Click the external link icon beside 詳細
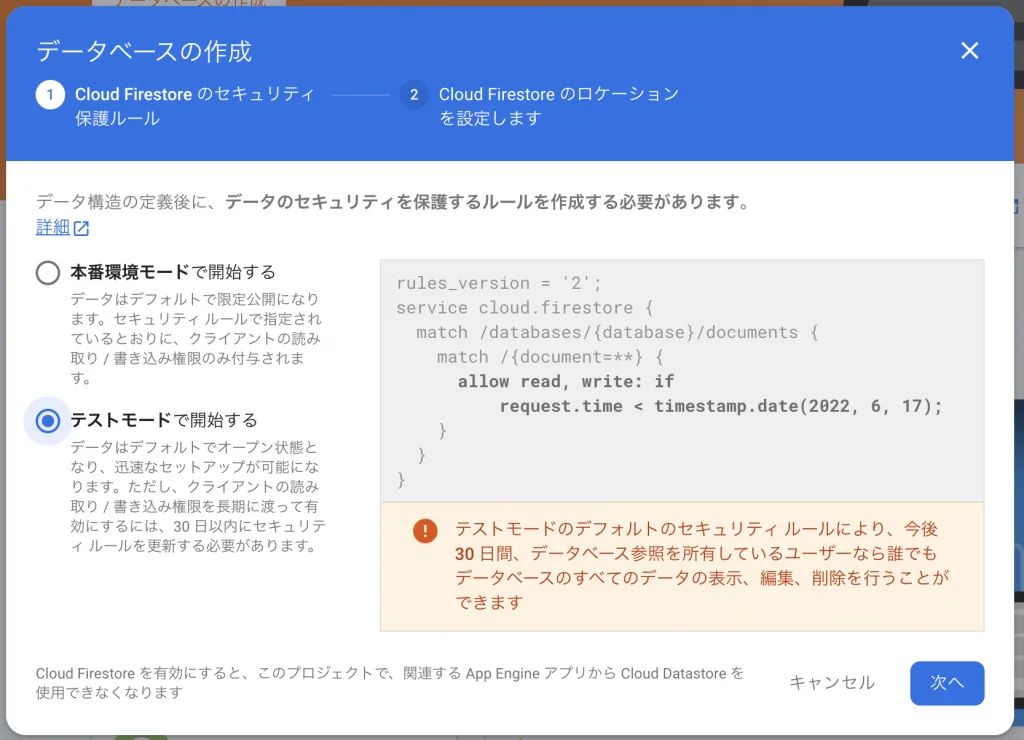The width and height of the screenshot is (1024, 740). (x=82, y=228)
